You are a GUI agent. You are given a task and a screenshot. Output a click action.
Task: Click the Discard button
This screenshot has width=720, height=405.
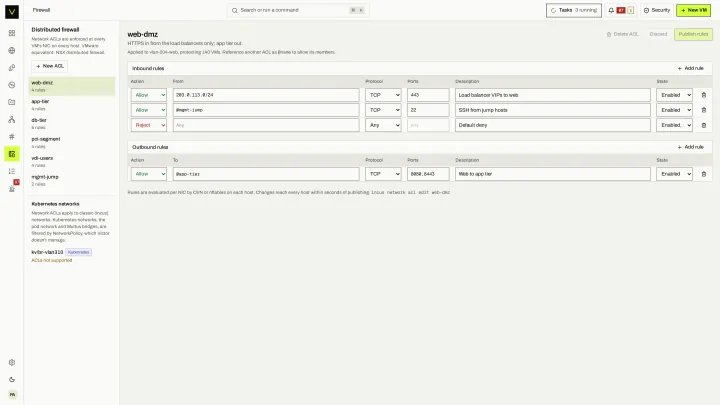658,34
